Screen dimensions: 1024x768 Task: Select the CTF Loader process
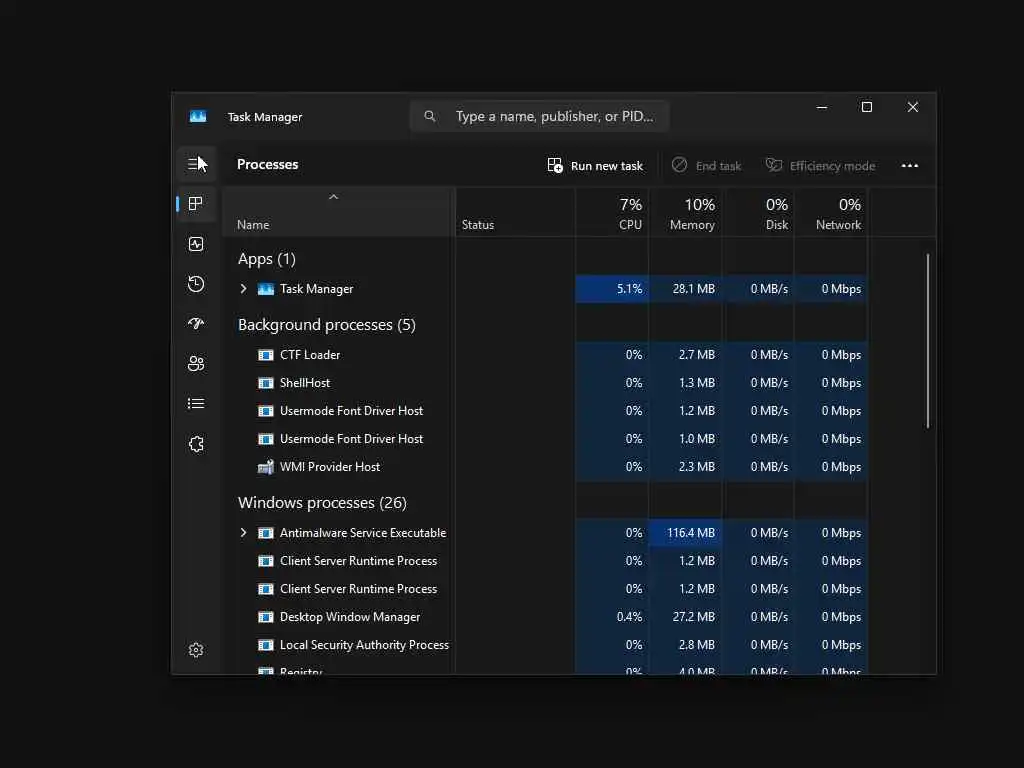(x=310, y=355)
